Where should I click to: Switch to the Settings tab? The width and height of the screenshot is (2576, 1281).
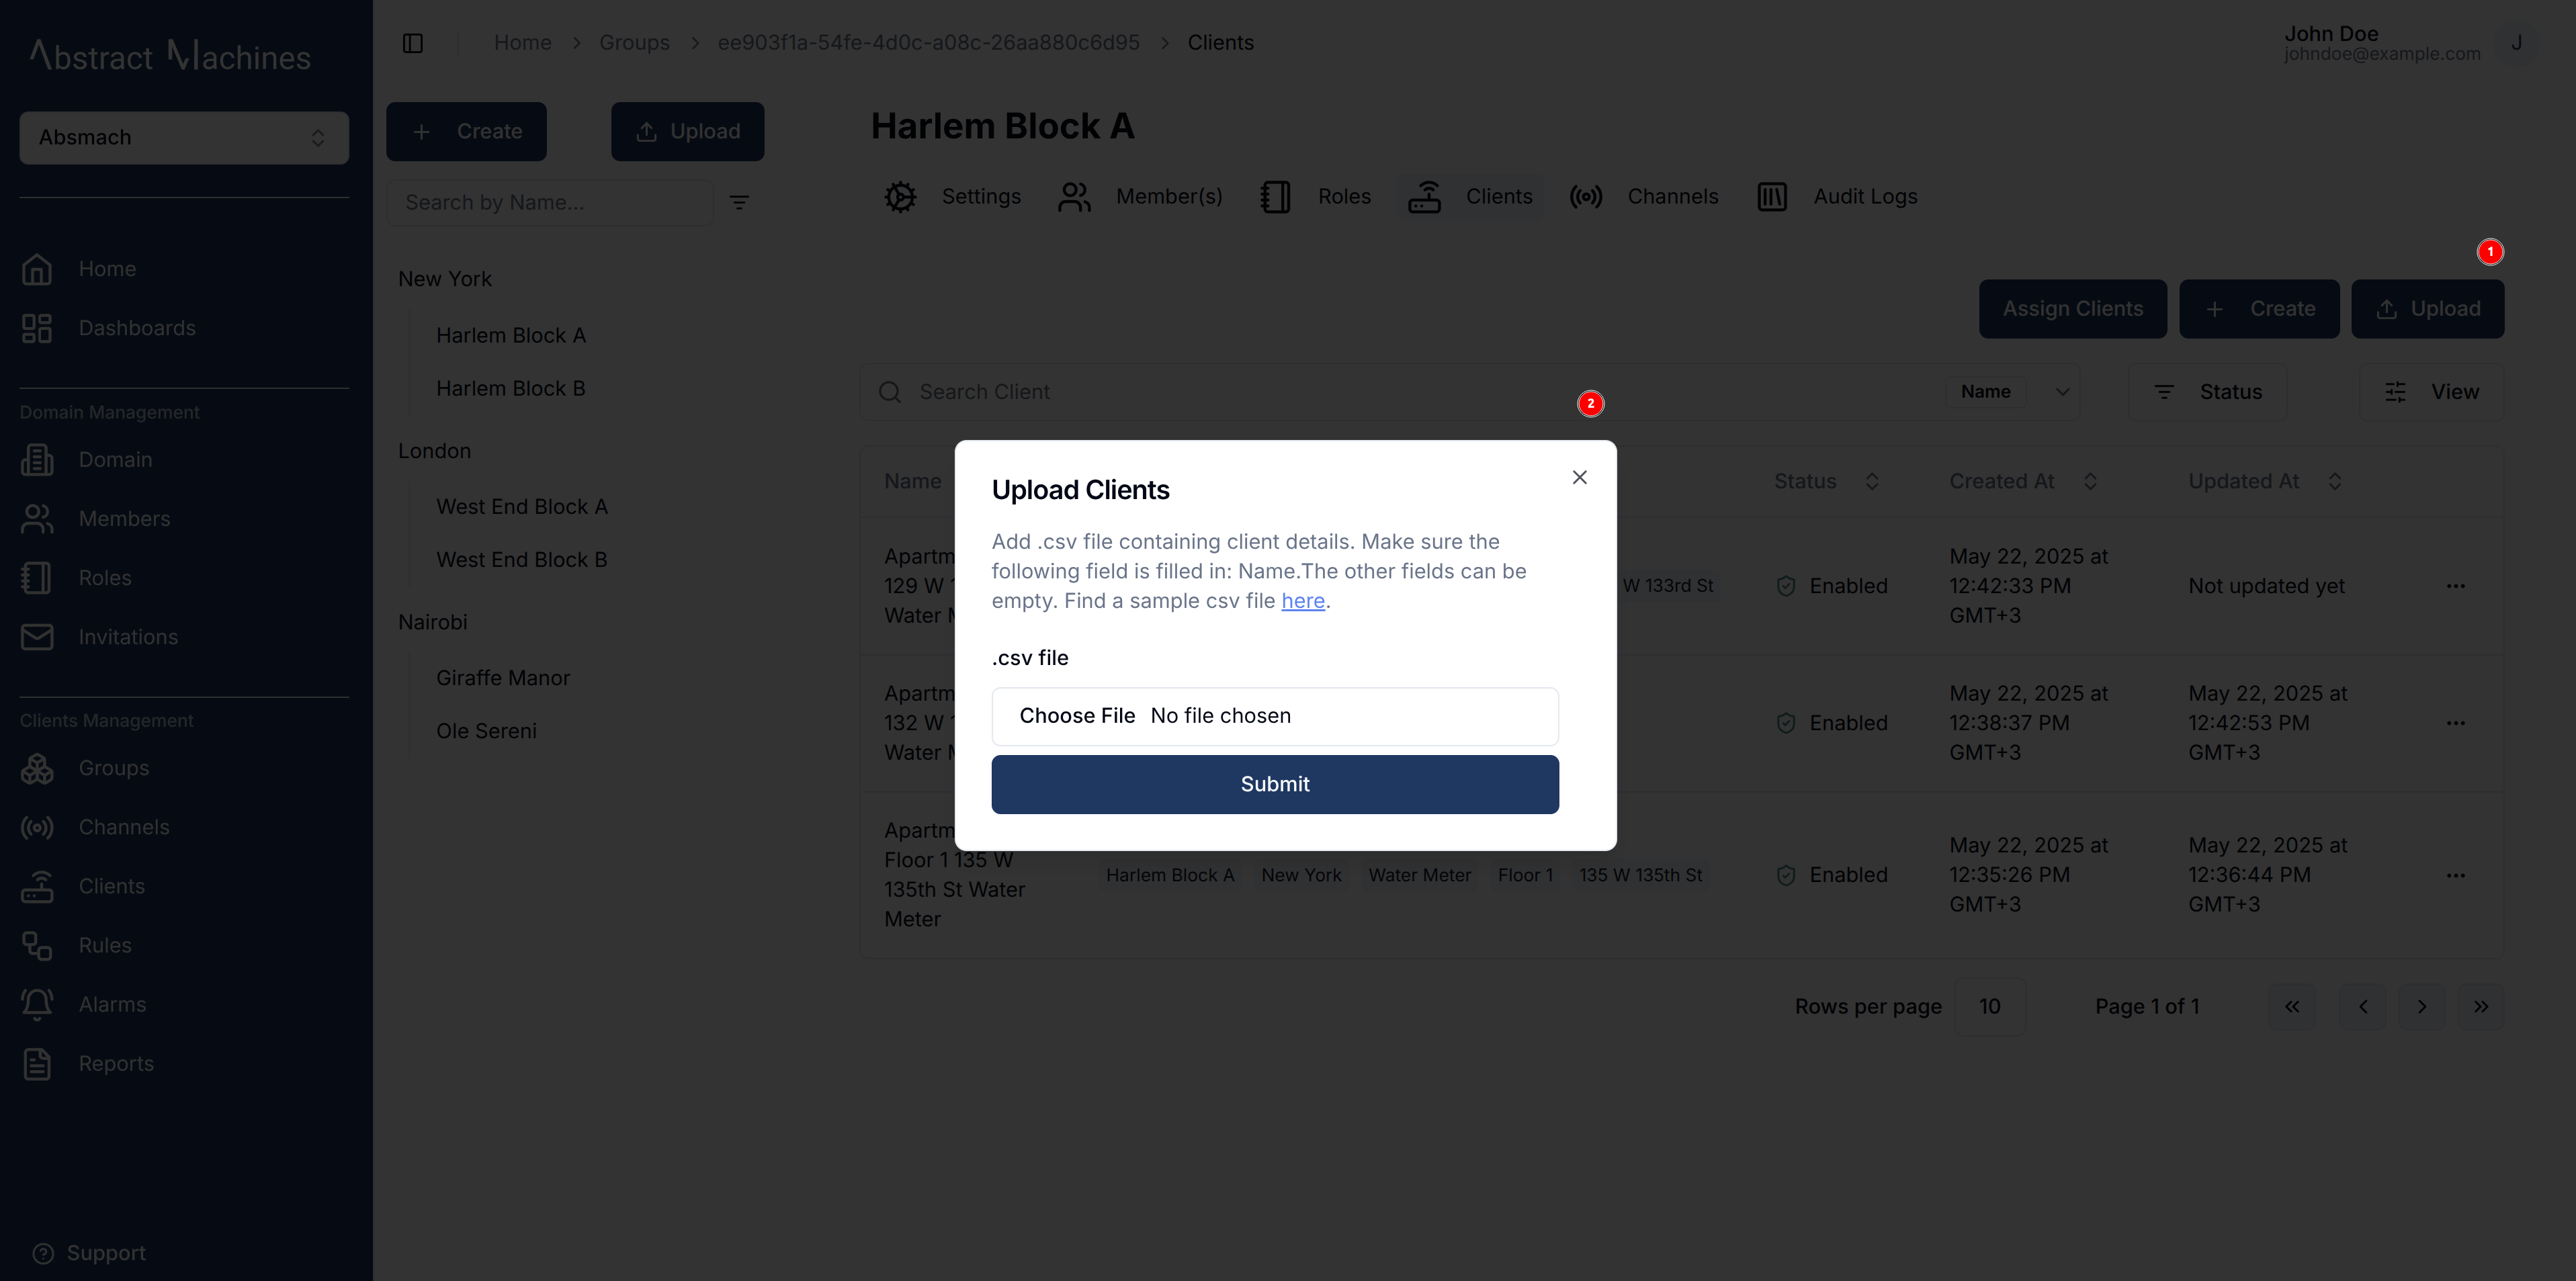click(x=952, y=197)
